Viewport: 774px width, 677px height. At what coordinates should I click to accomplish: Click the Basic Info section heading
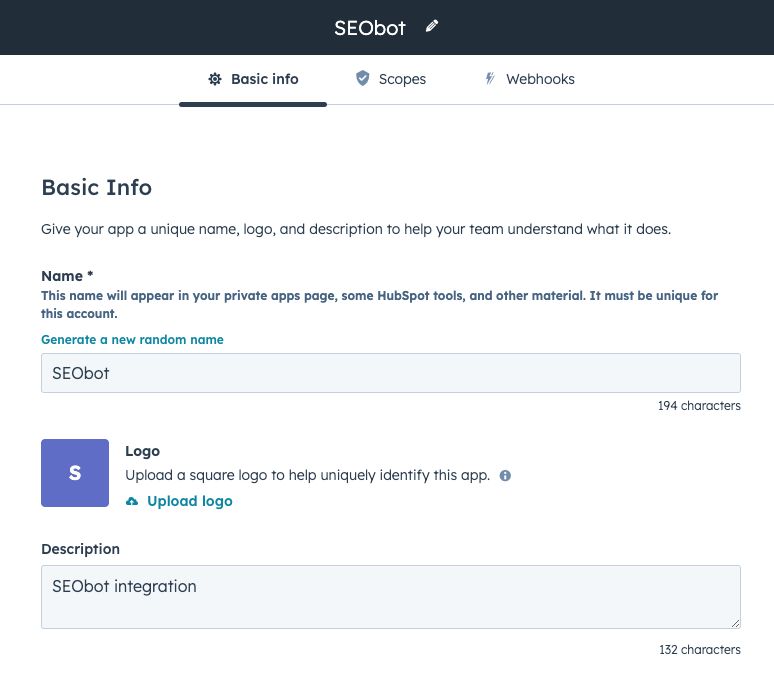coord(96,187)
